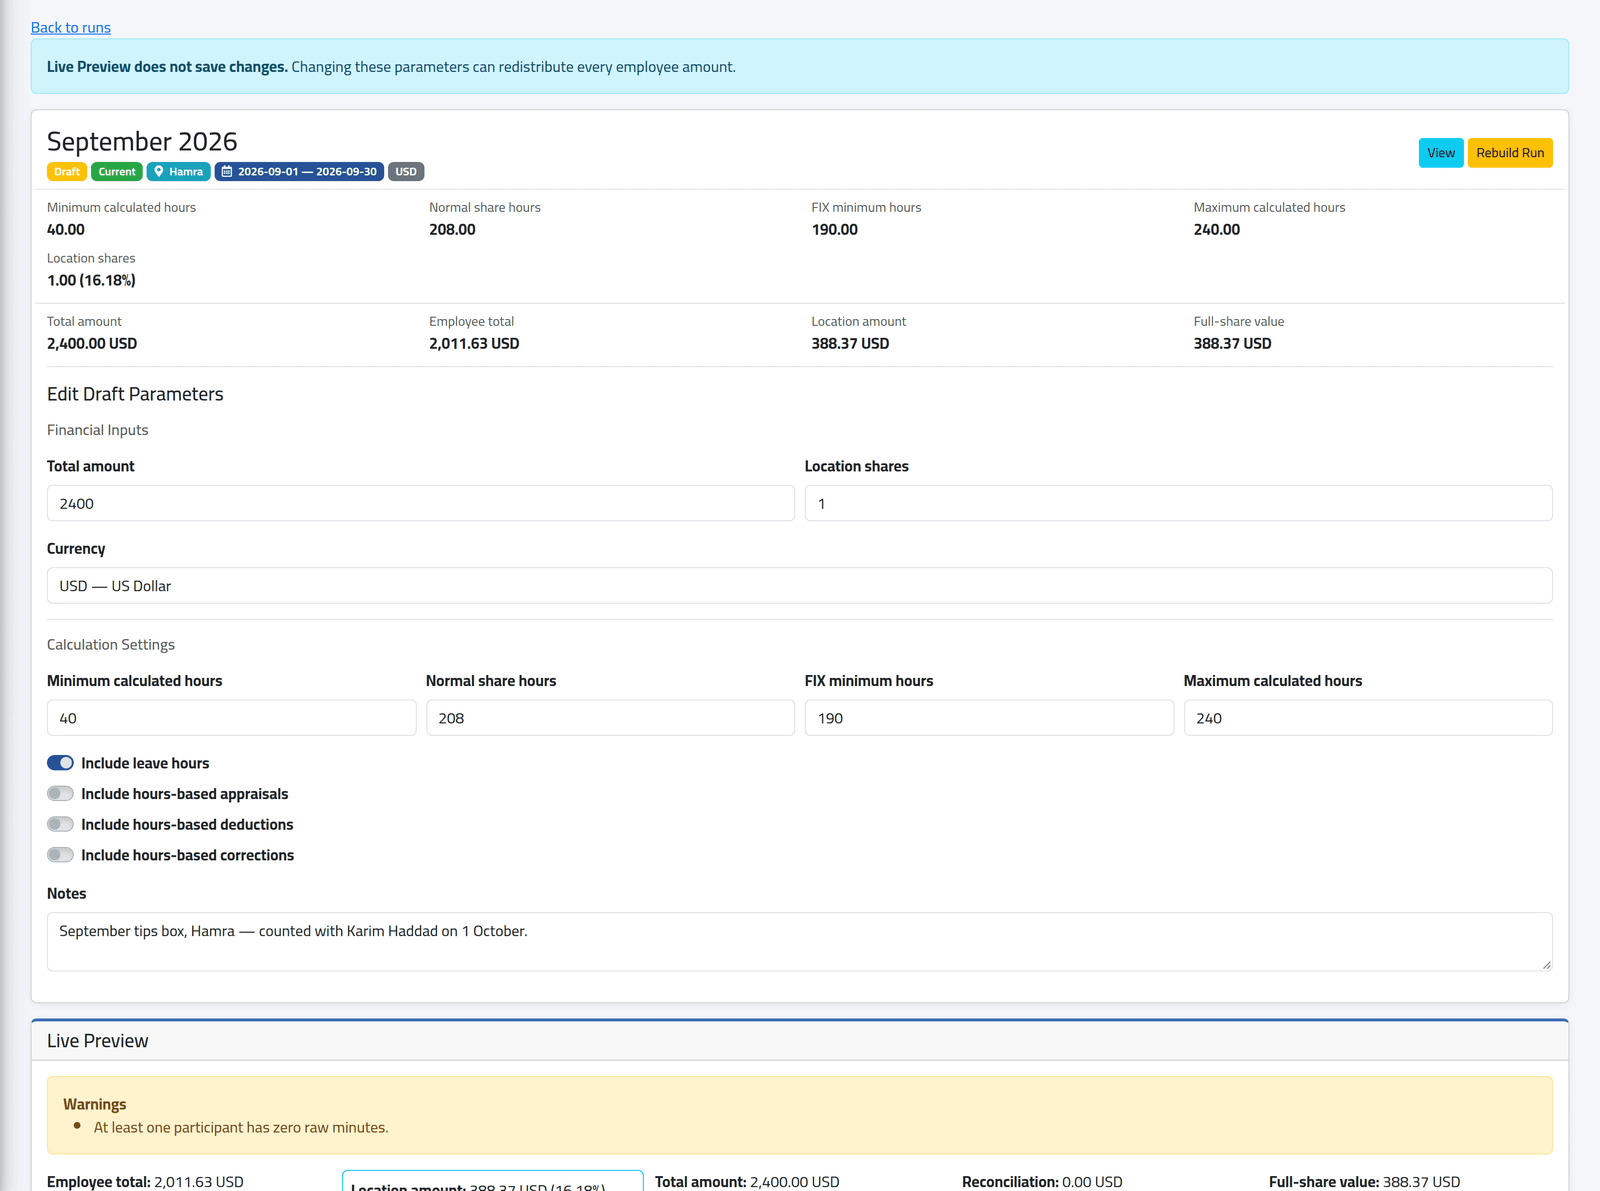Click the Live Preview section header
The width and height of the screenshot is (1600, 1191).
(799, 1041)
